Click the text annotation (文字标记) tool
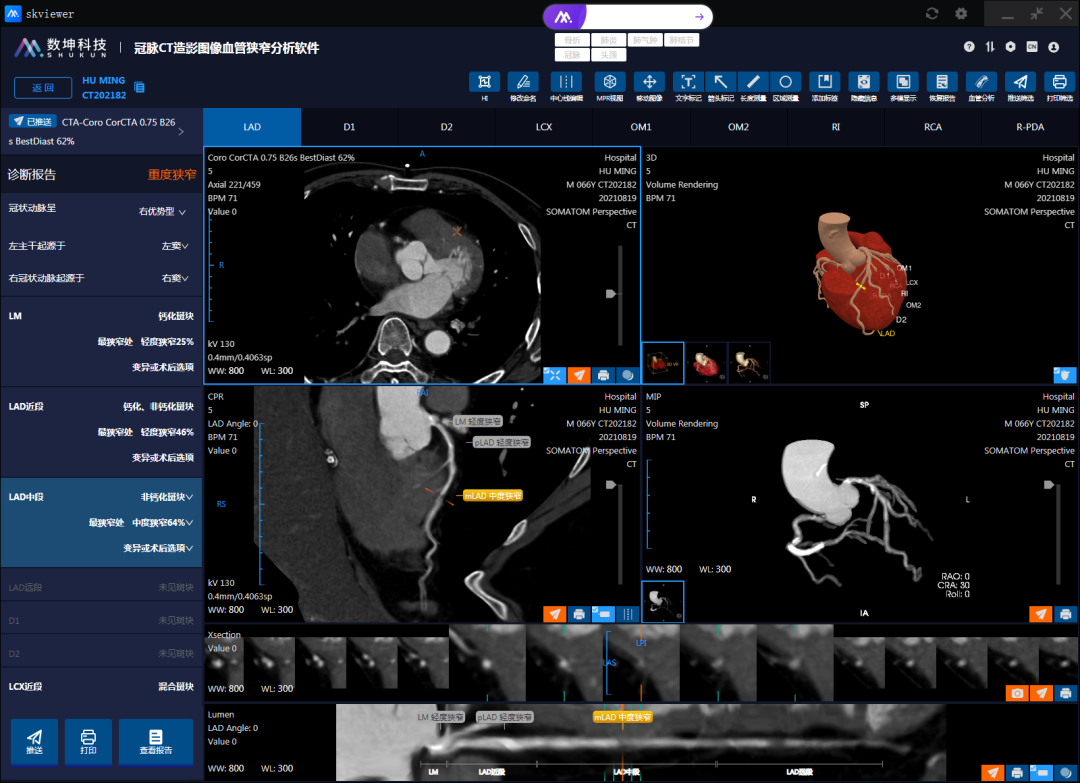Image resolution: width=1080 pixels, height=783 pixels. (x=688, y=83)
